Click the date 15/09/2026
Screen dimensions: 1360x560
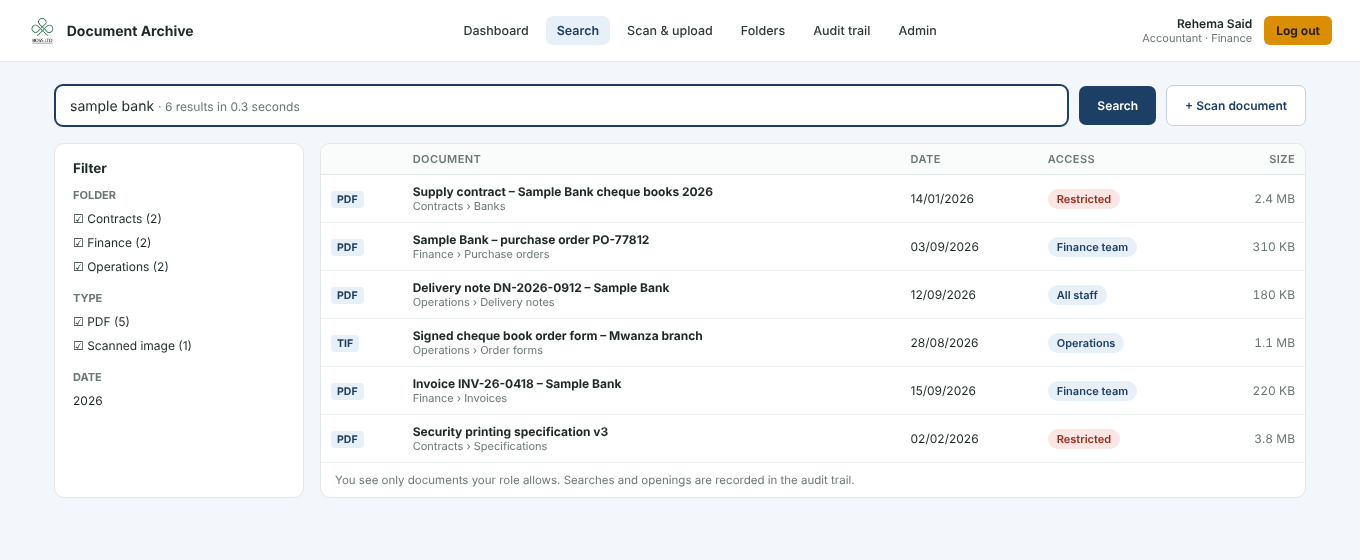[x=942, y=391]
